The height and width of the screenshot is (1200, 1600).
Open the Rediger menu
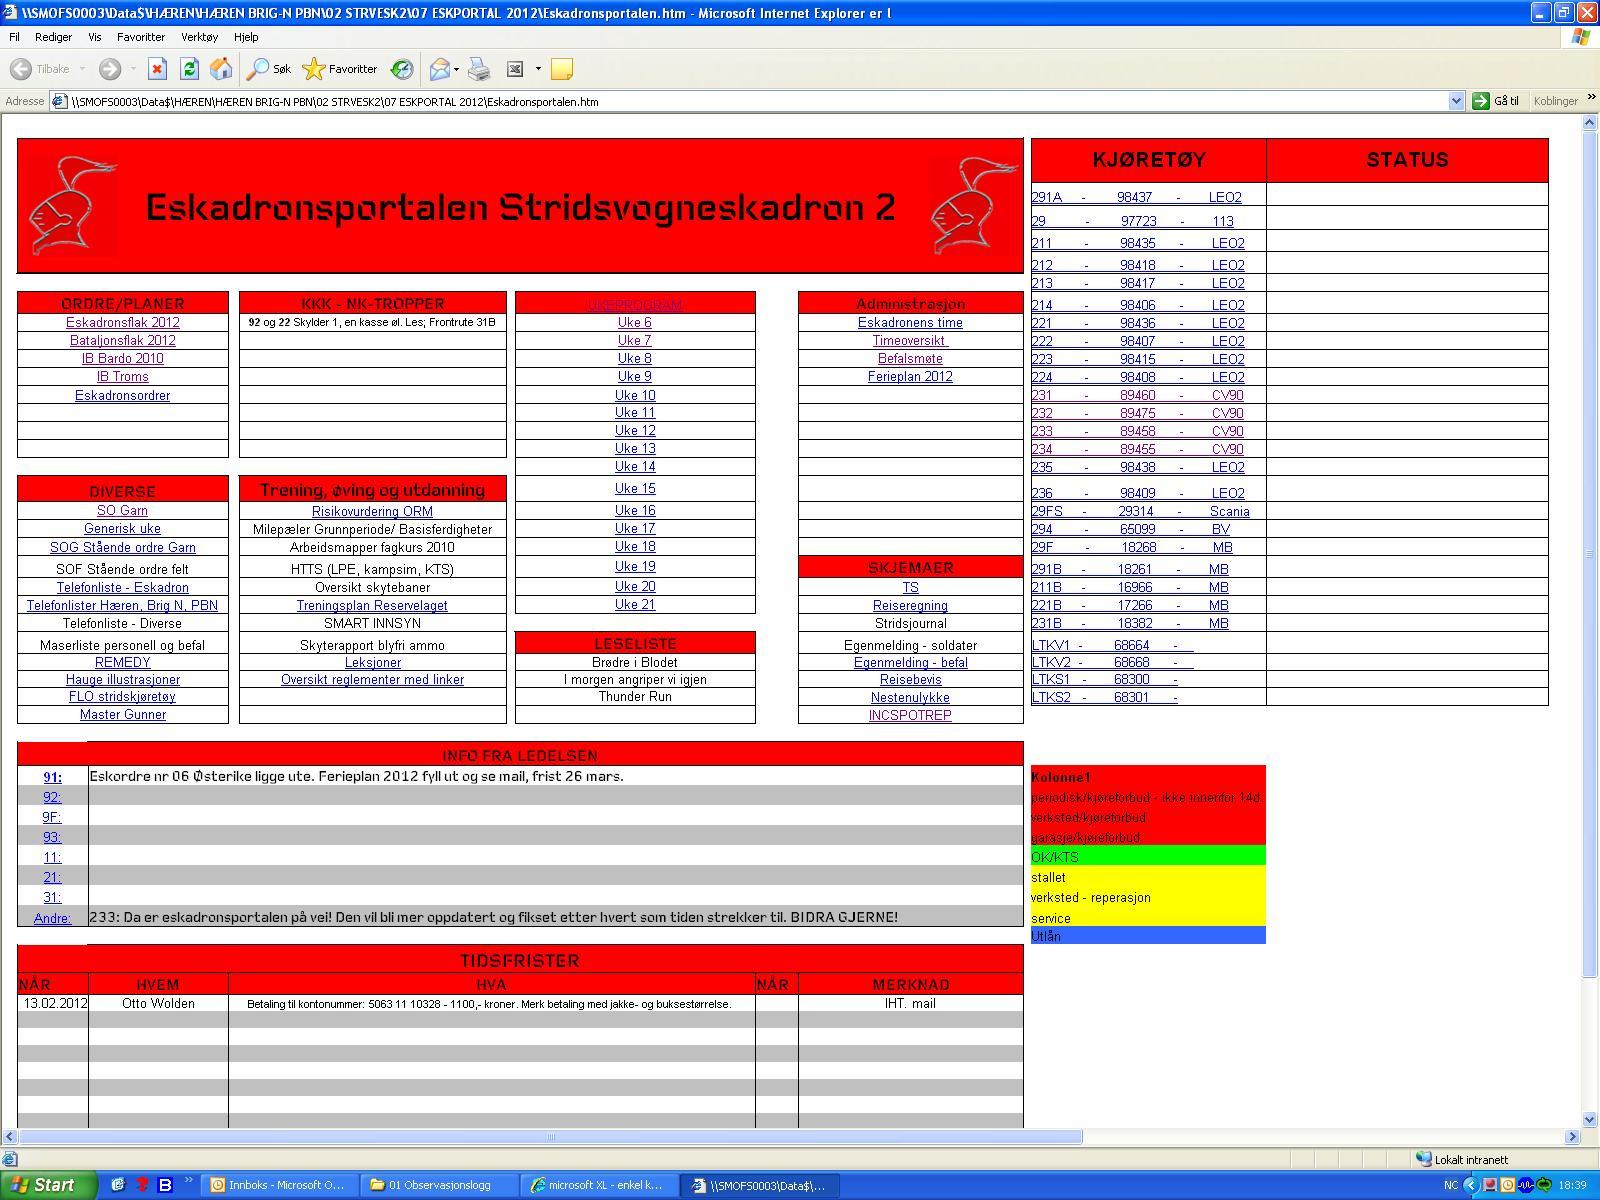click(53, 37)
